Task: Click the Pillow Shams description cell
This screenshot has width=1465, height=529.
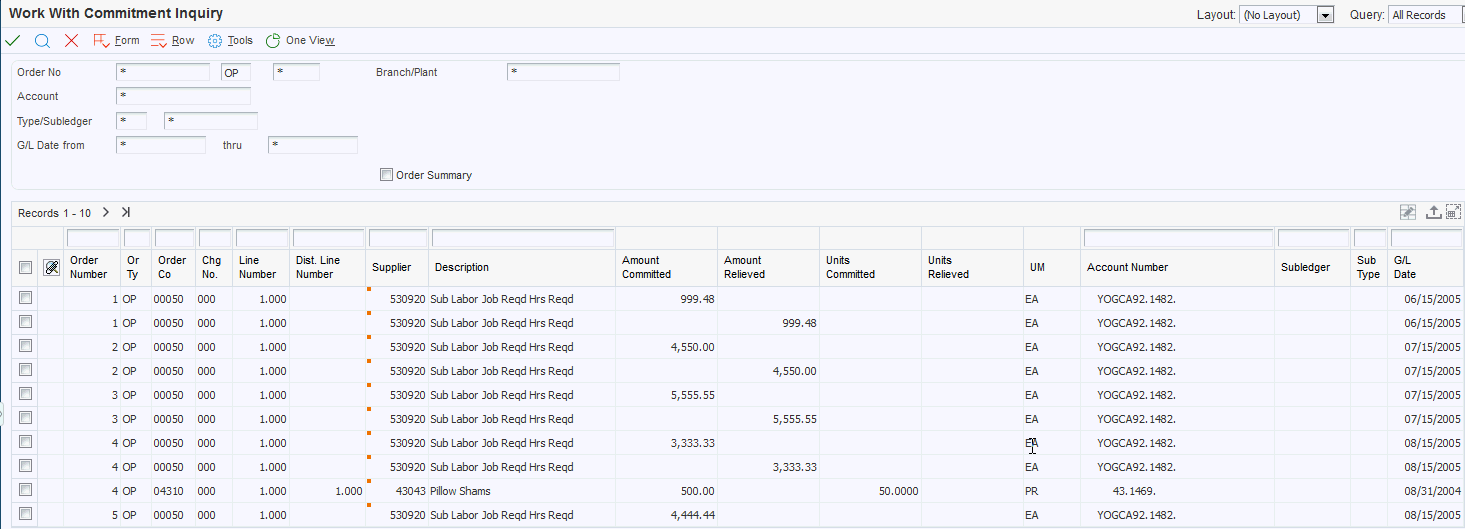Action: pos(522,491)
